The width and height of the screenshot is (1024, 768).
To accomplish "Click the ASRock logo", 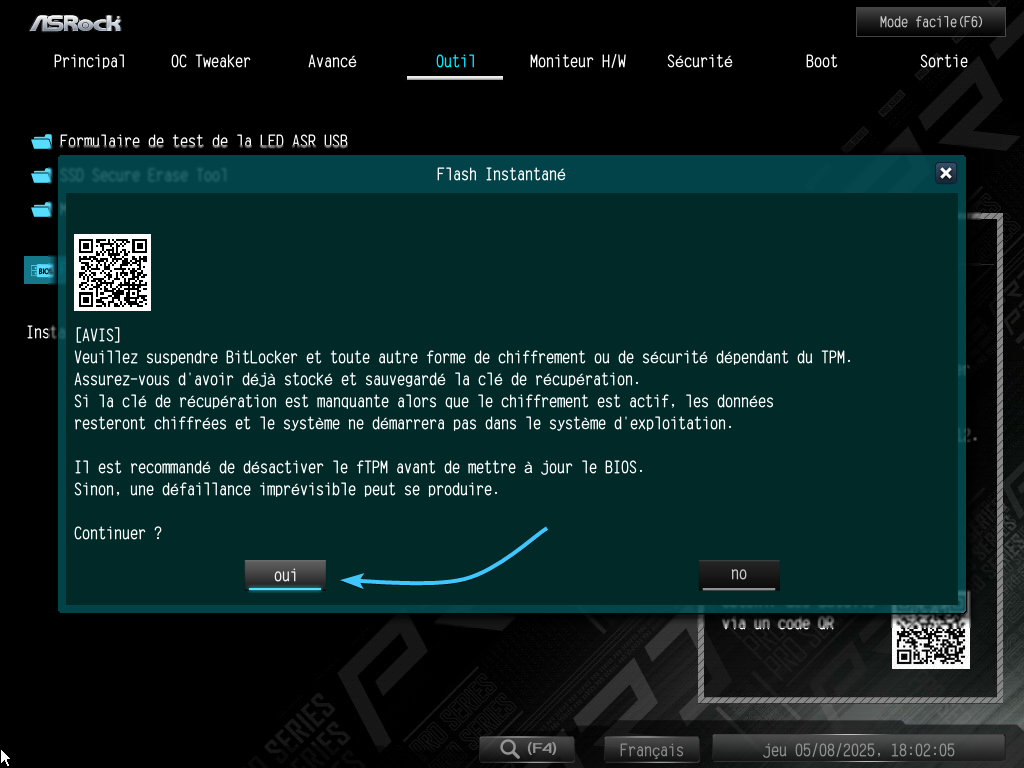I will pos(76,24).
